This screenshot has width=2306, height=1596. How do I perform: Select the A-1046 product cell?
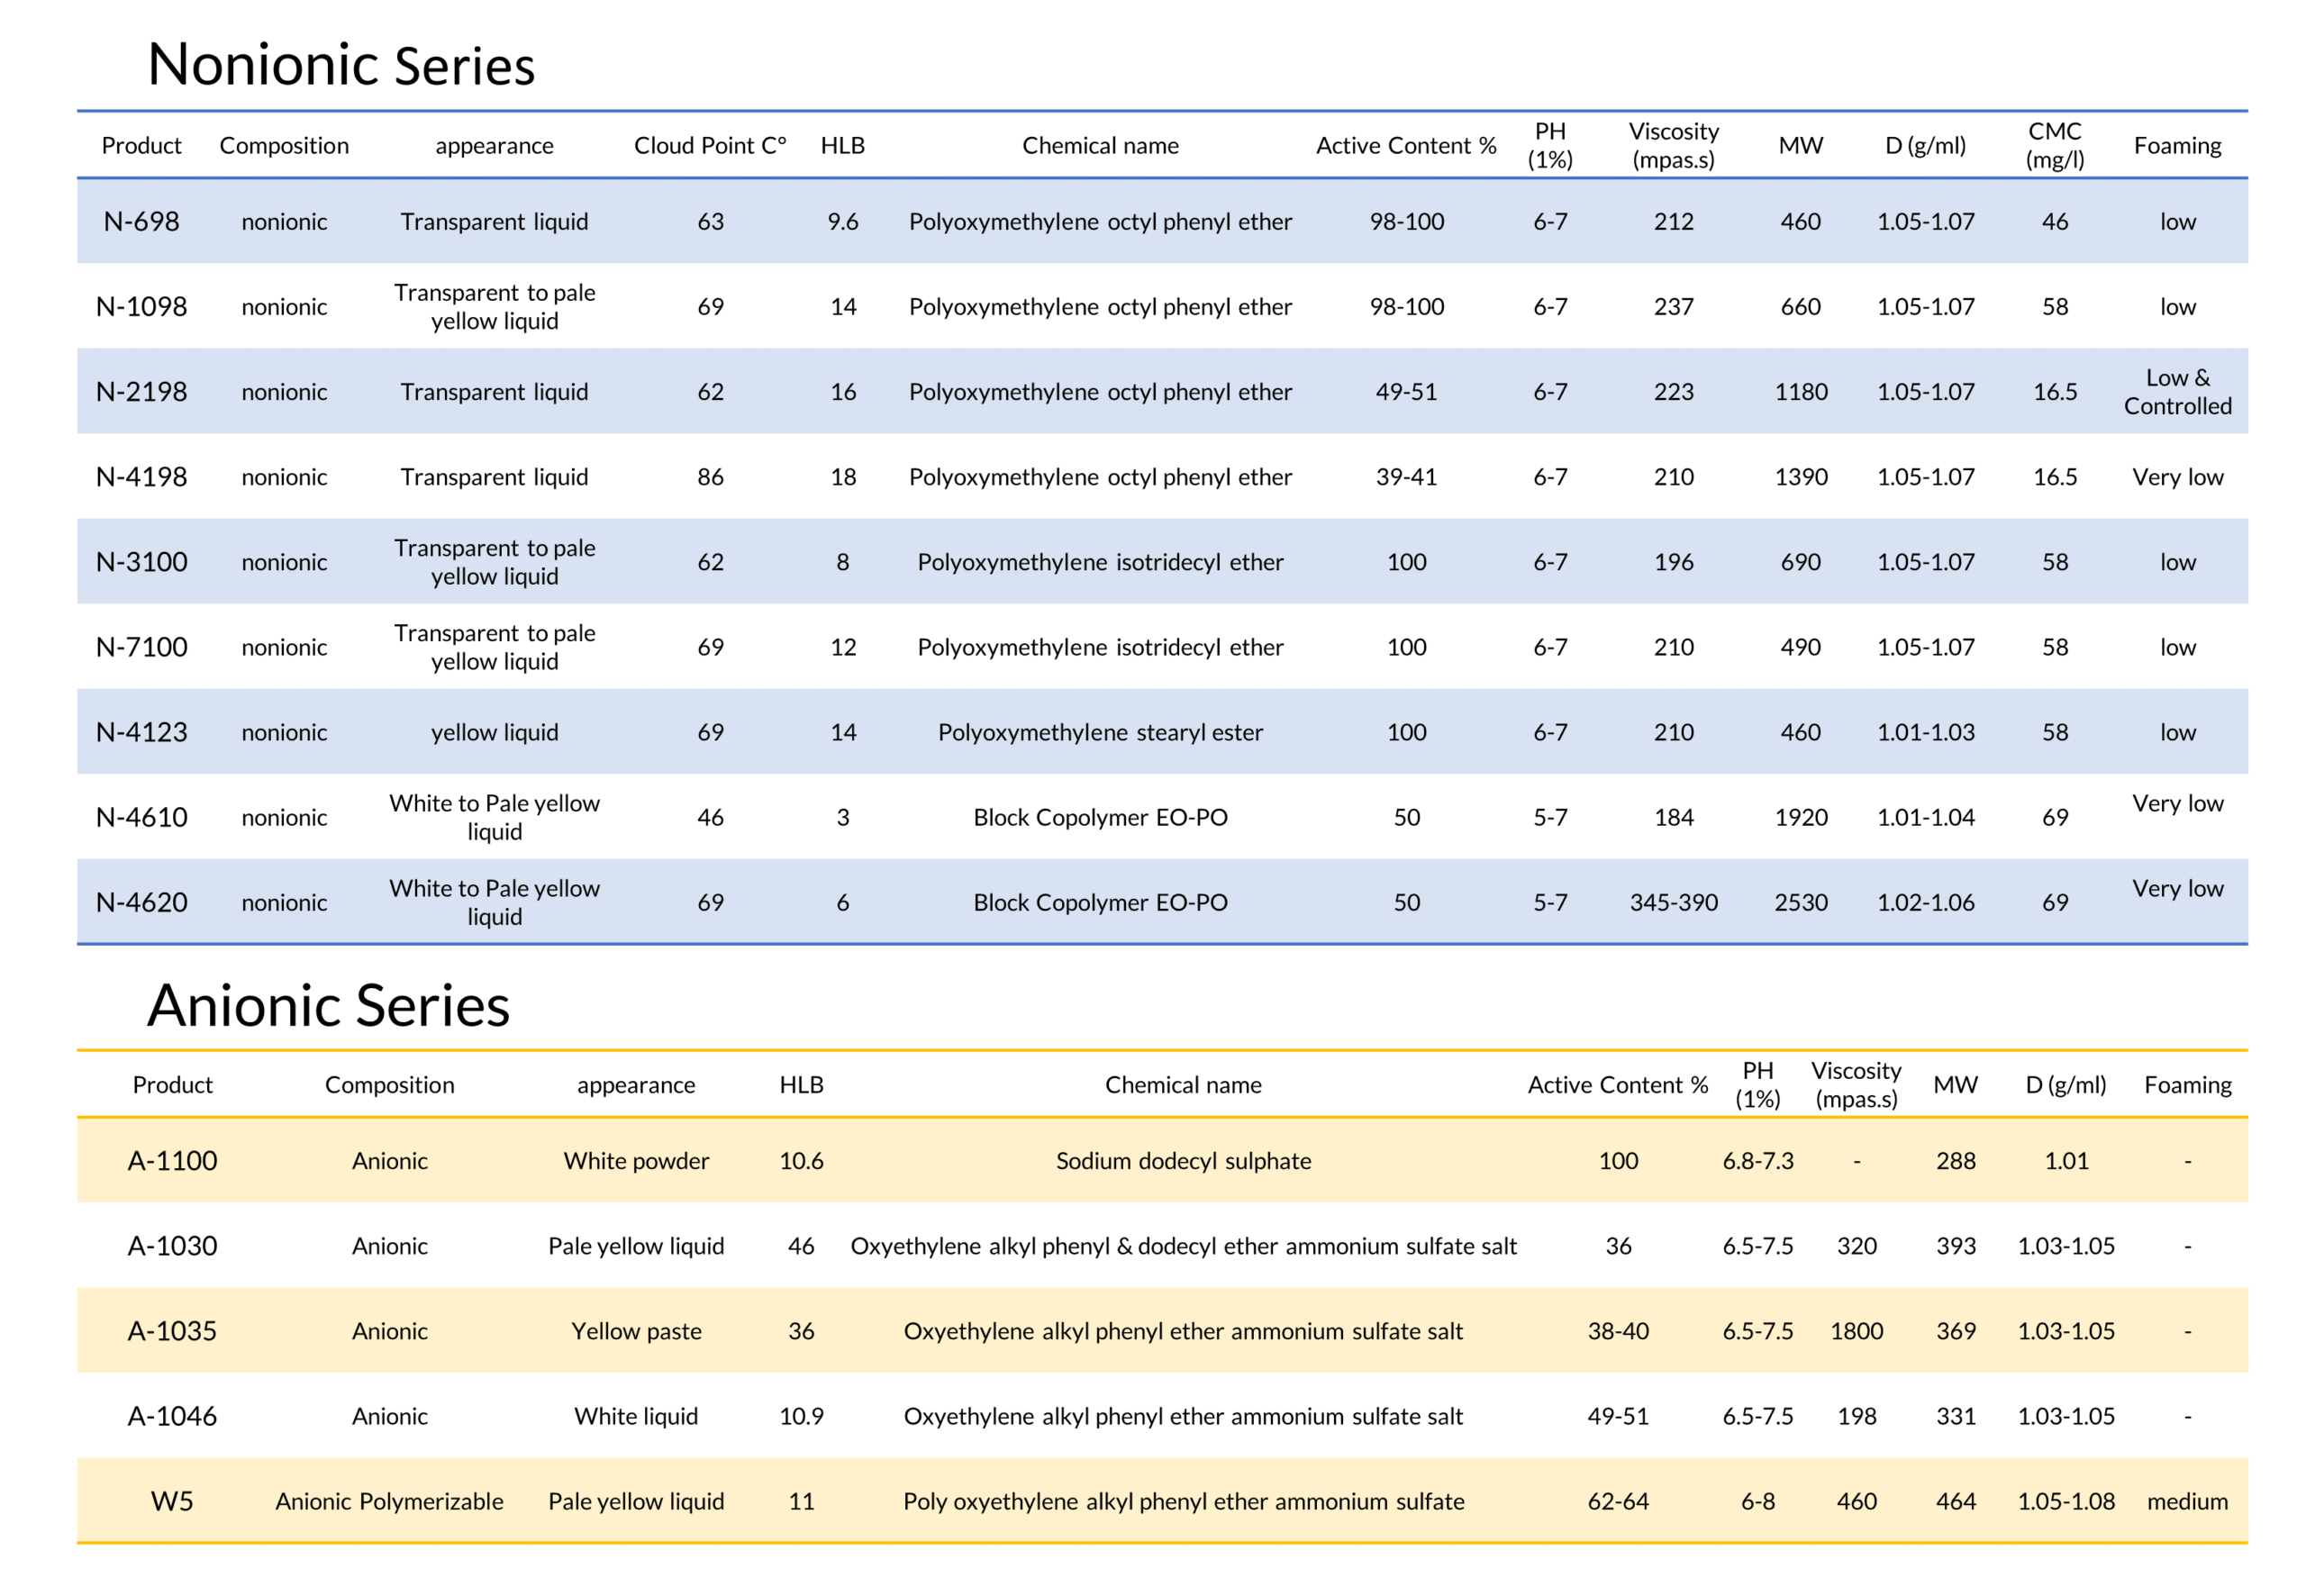172,1417
